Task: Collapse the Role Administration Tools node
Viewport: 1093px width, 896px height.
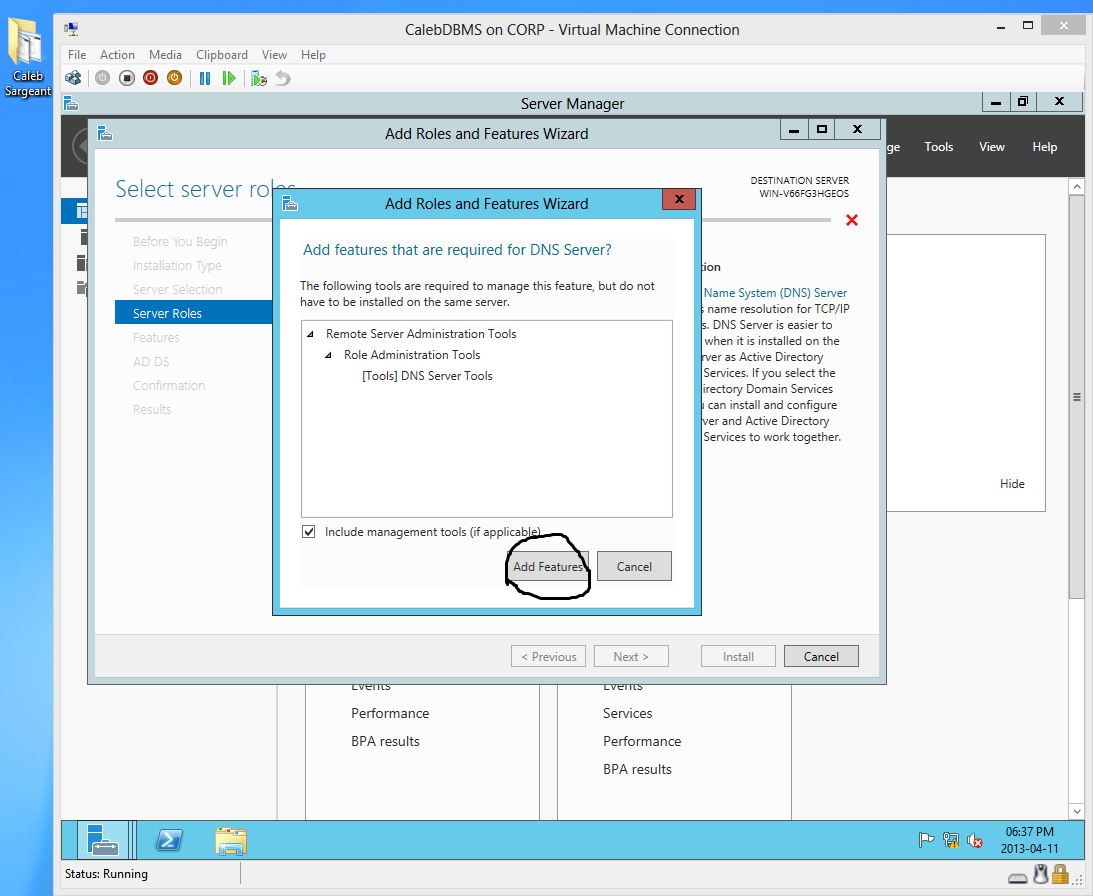Action: [328, 355]
